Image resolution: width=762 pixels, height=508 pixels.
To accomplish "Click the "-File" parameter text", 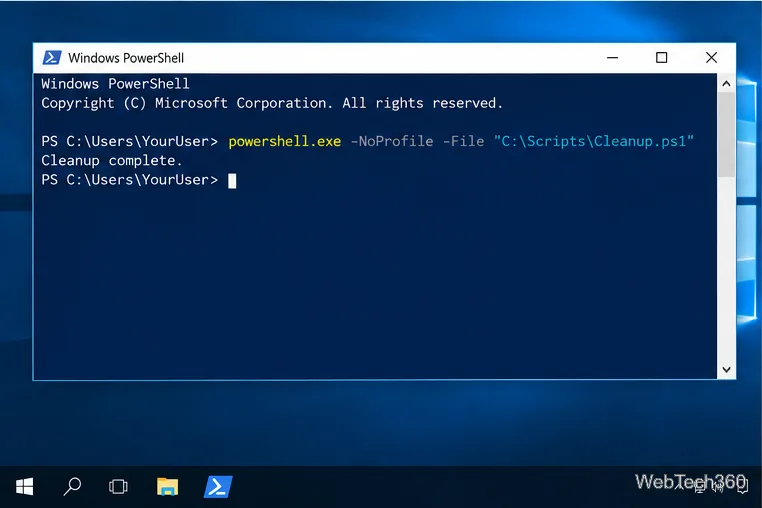I will coord(464,141).
